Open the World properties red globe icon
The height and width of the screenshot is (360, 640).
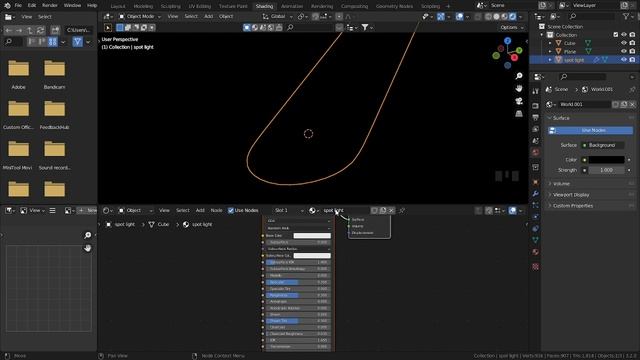pyautogui.click(x=536, y=152)
